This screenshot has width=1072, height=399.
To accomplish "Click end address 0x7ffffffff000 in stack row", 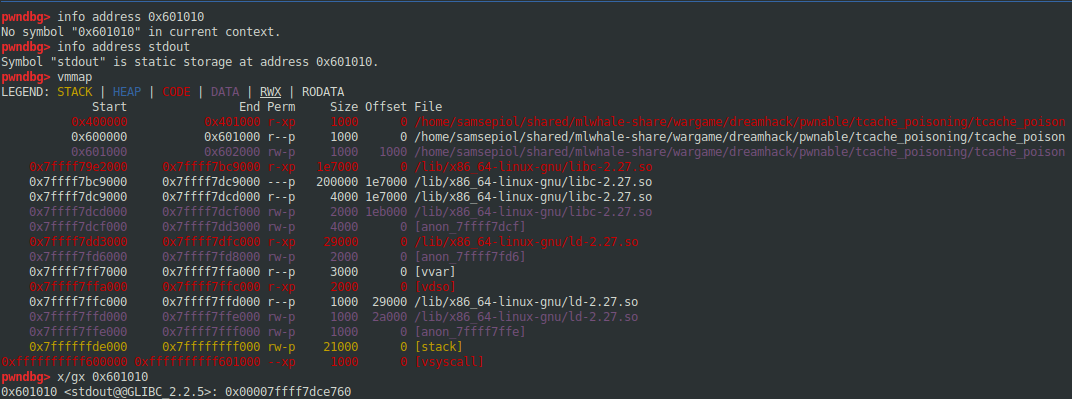I will point(211,347).
